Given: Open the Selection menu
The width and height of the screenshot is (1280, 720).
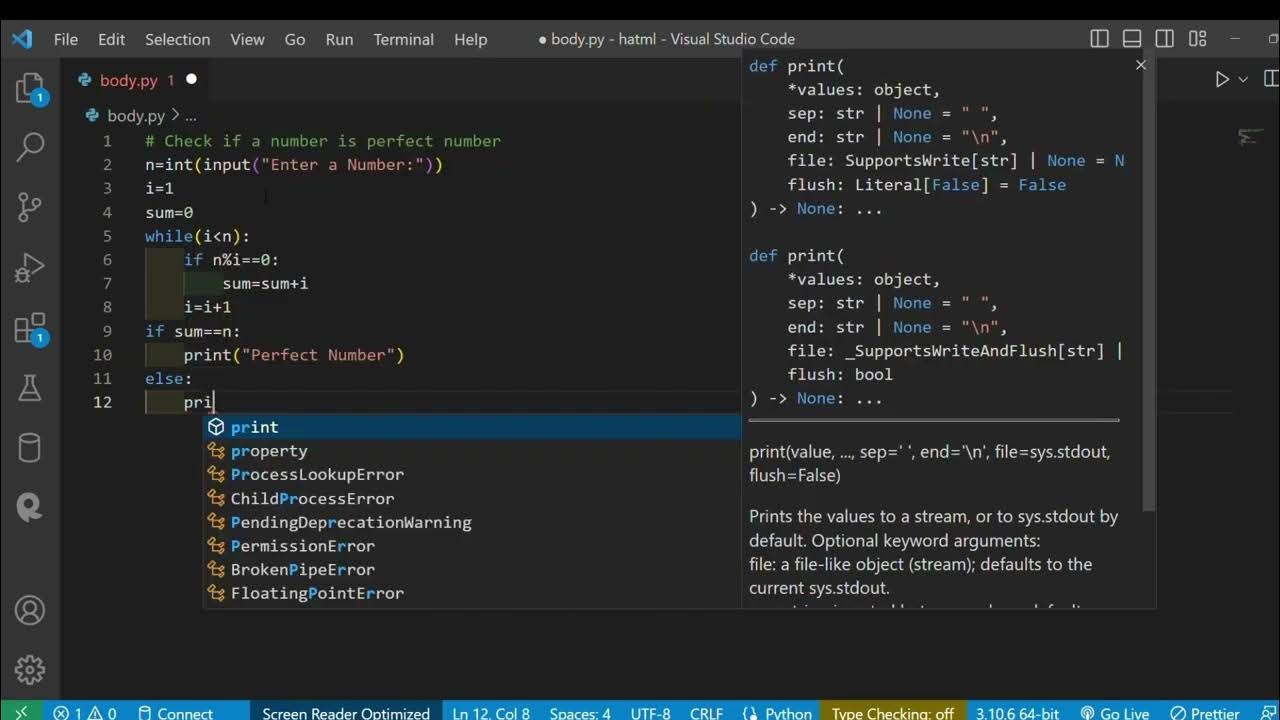Looking at the screenshot, I should coord(177,39).
